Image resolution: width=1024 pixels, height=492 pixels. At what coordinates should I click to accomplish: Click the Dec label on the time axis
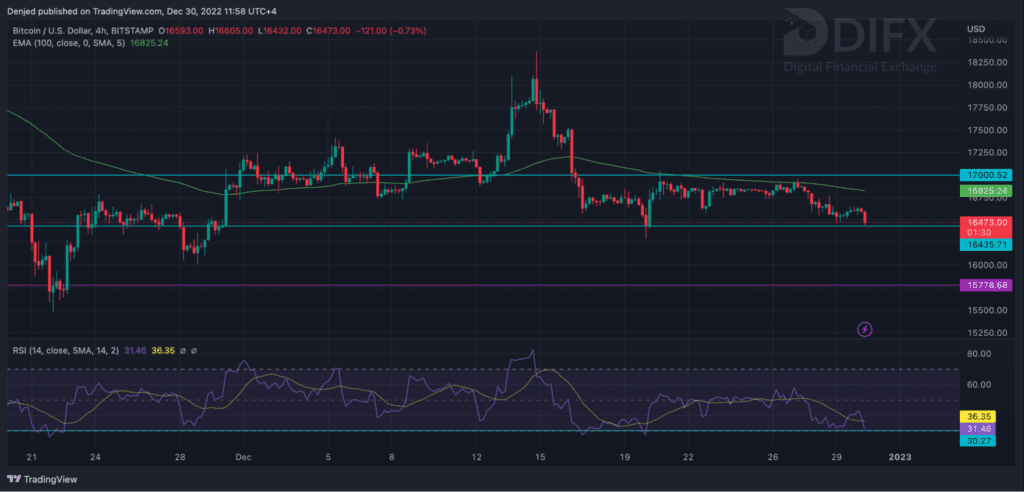tap(241, 457)
